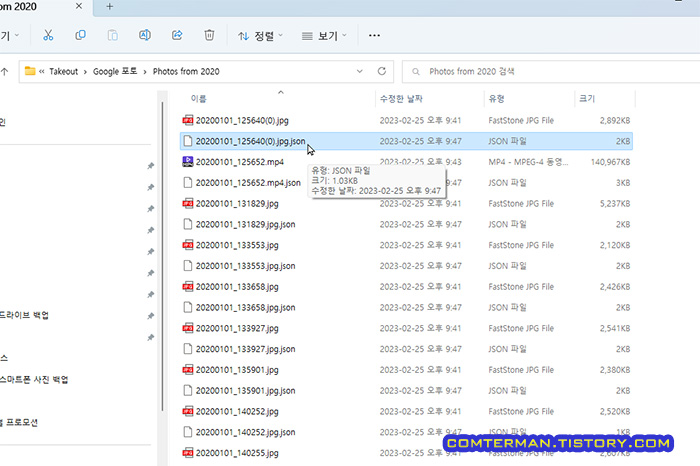The image size is (700, 466).
Task: Click JPG icon of 20200101_135901.jpg
Action: coord(188,370)
